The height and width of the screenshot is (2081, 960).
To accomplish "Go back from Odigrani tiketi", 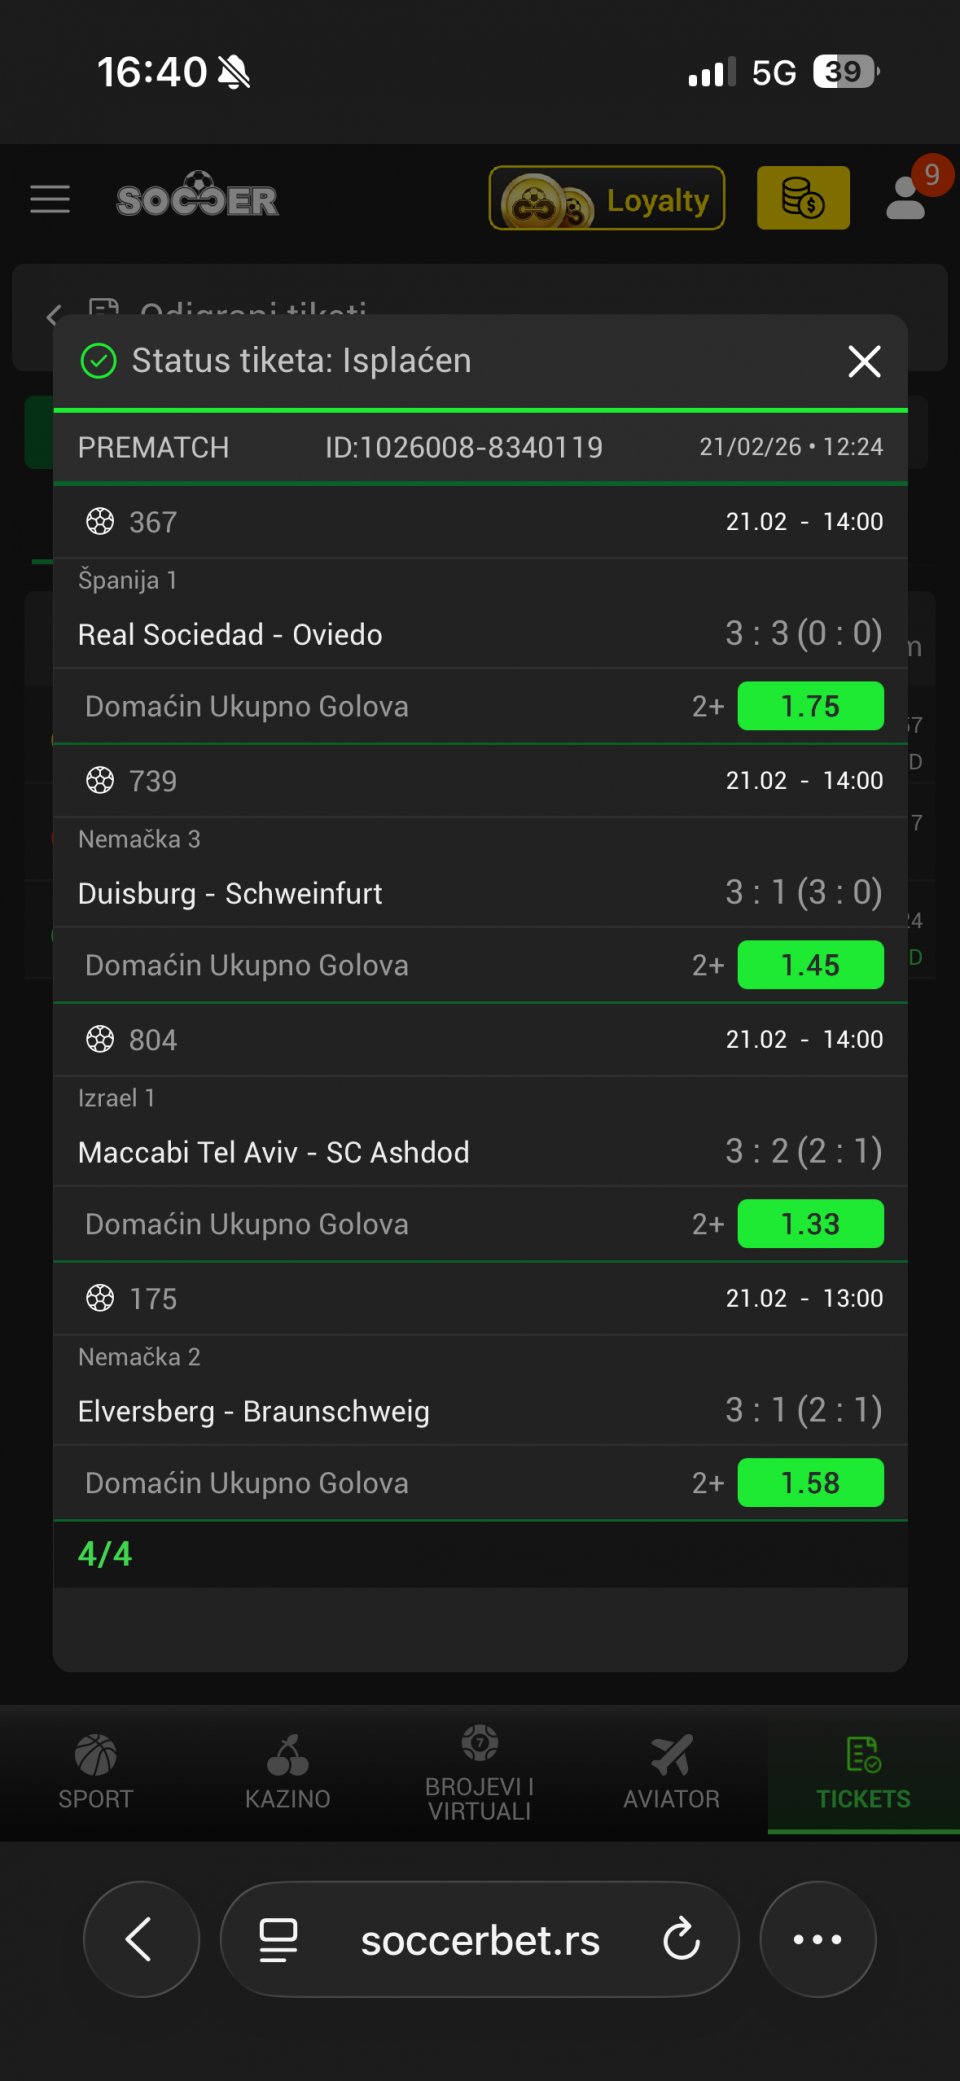I will coord(54,316).
